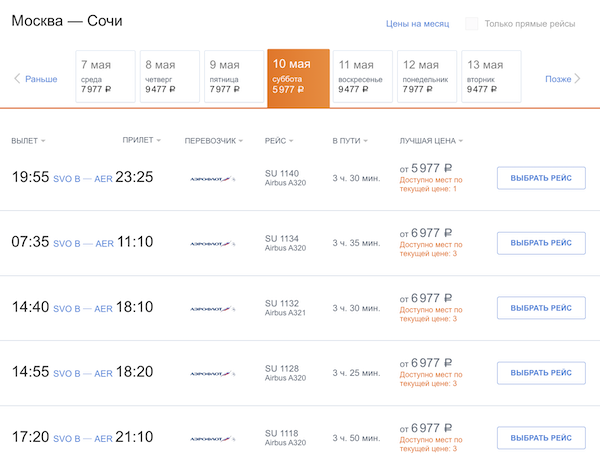Click Aeroflot logo on SU 1132 row
The image size is (600, 469).
(x=212, y=308)
